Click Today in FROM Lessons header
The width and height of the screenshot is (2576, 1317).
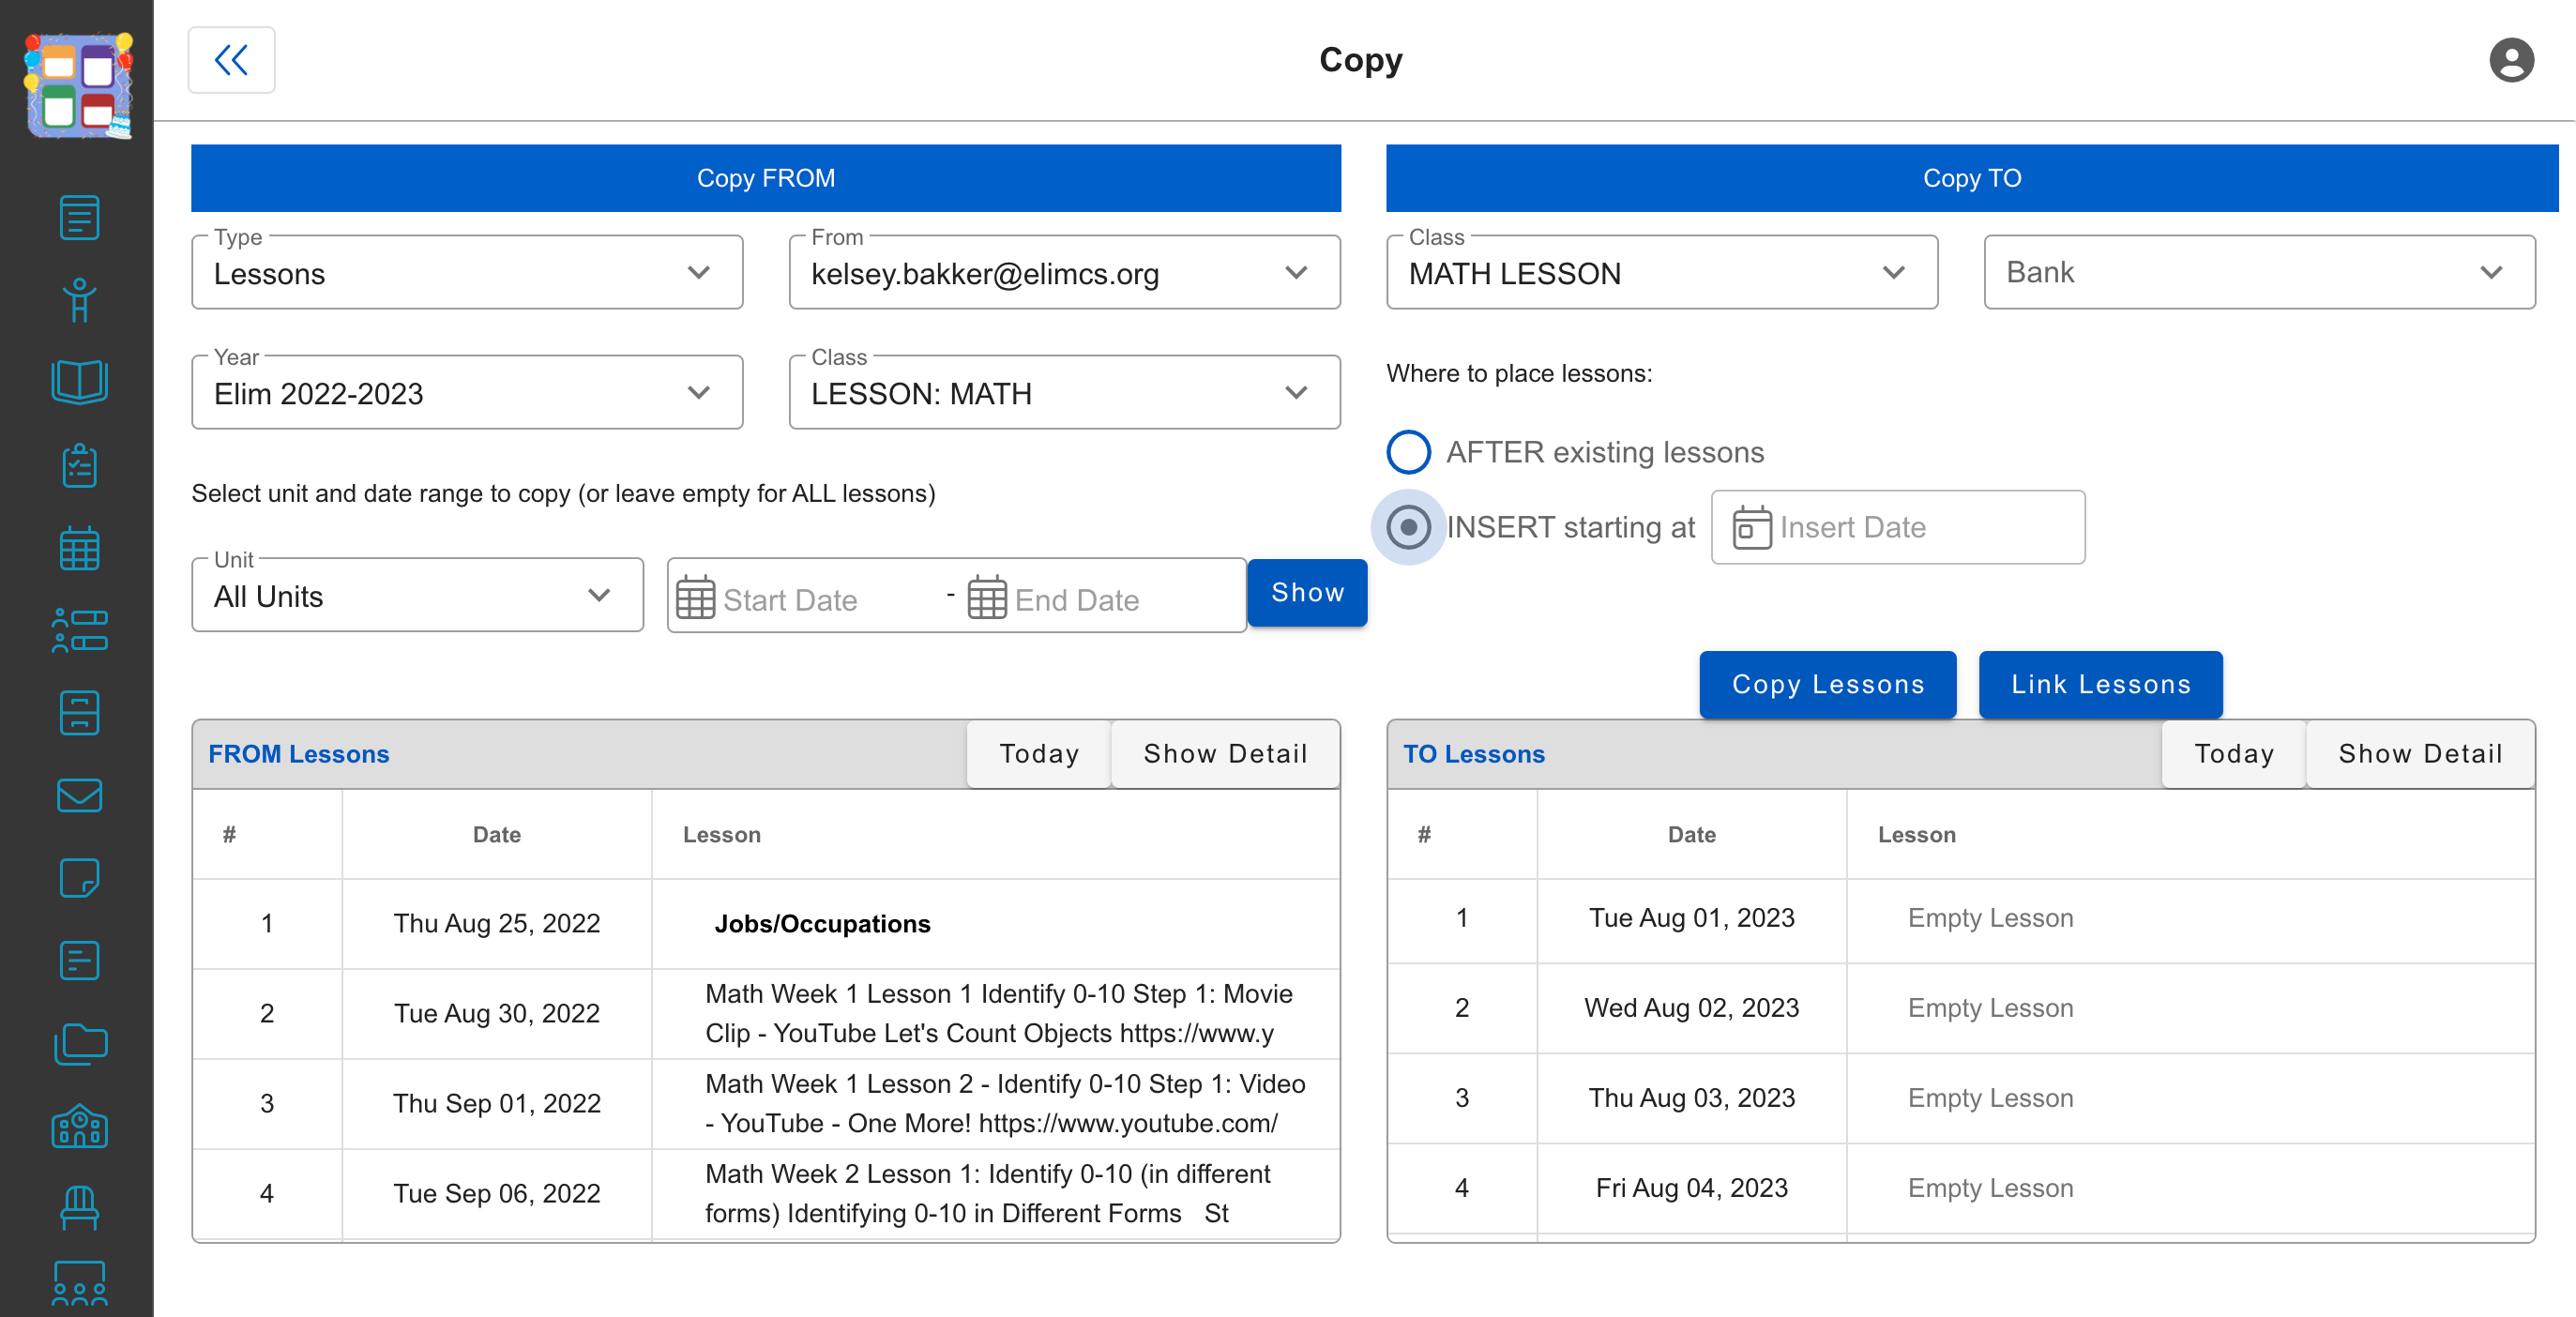[x=1039, y=754]
